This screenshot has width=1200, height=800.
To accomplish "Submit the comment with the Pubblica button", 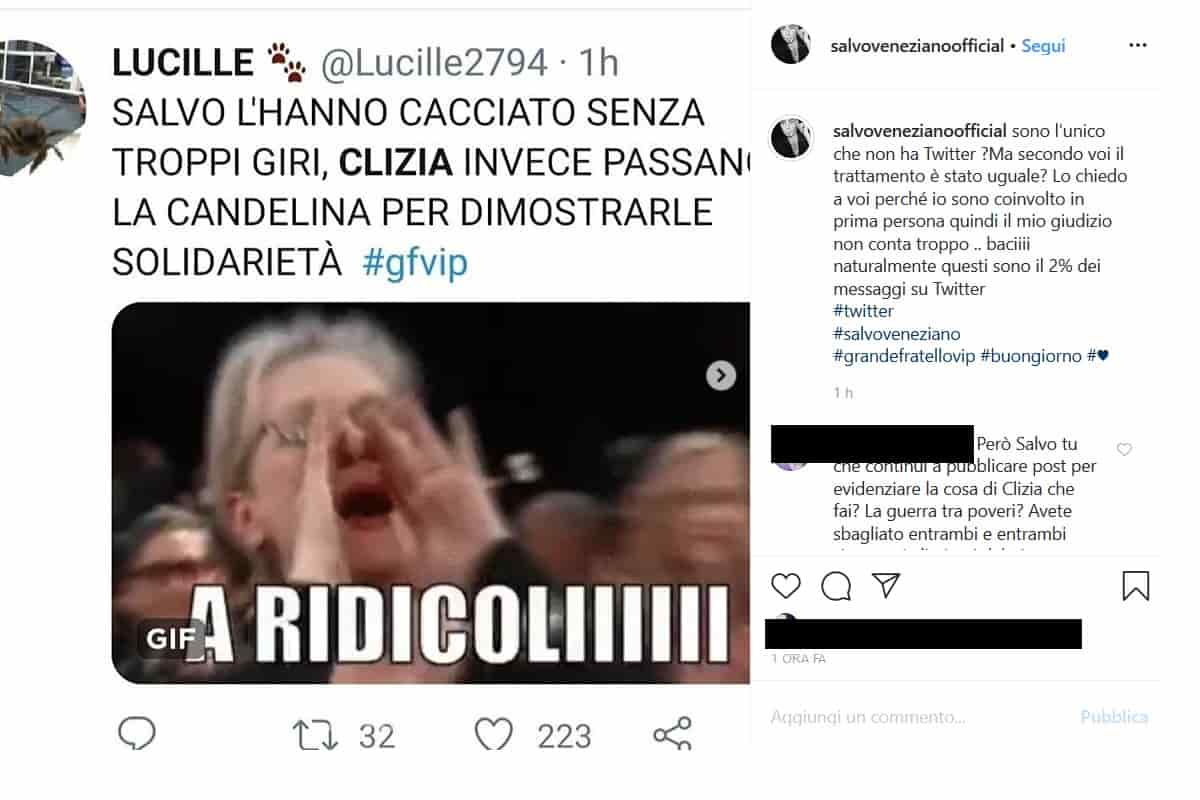I will [x=1114, y=717].
